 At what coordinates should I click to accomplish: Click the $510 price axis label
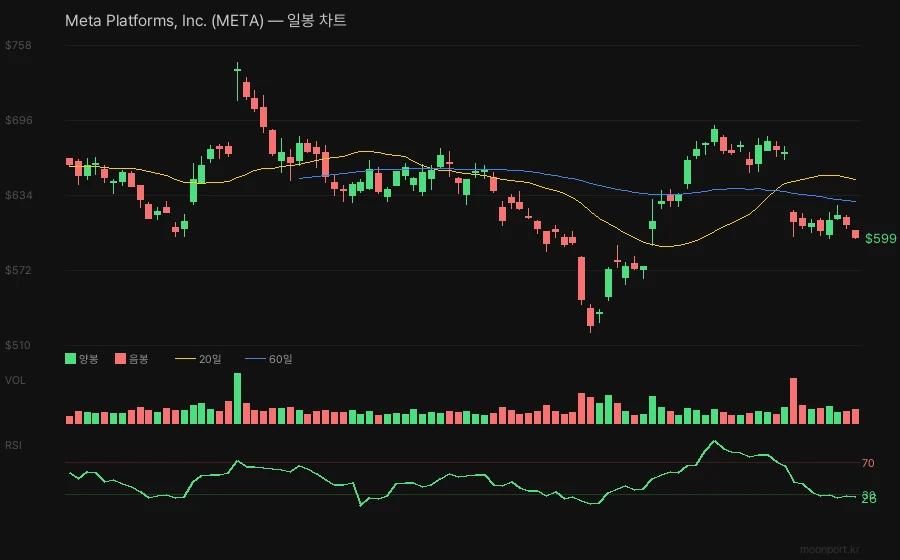pos(18,345)
